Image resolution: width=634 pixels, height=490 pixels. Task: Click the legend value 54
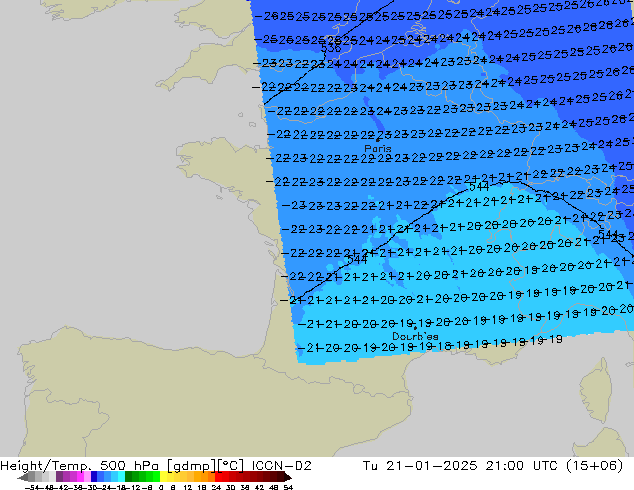point(288,487)
